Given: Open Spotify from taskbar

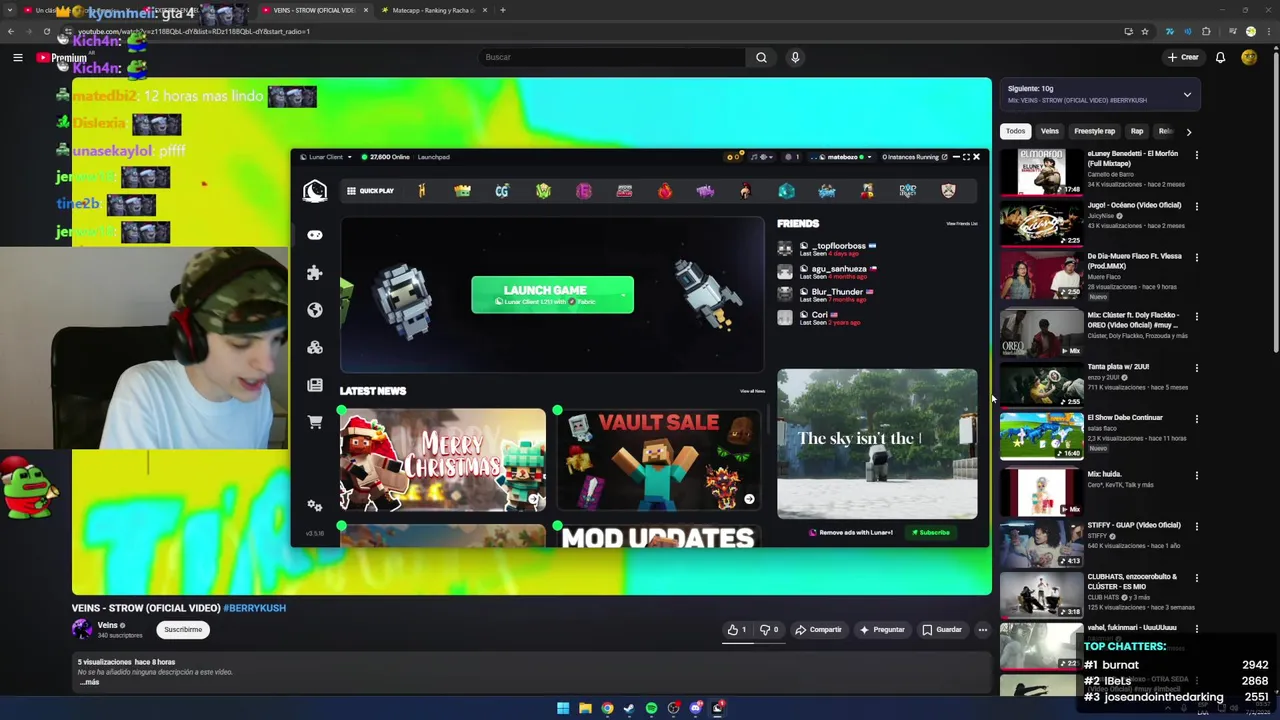Looking at the screenshot, I should [652, 708].
